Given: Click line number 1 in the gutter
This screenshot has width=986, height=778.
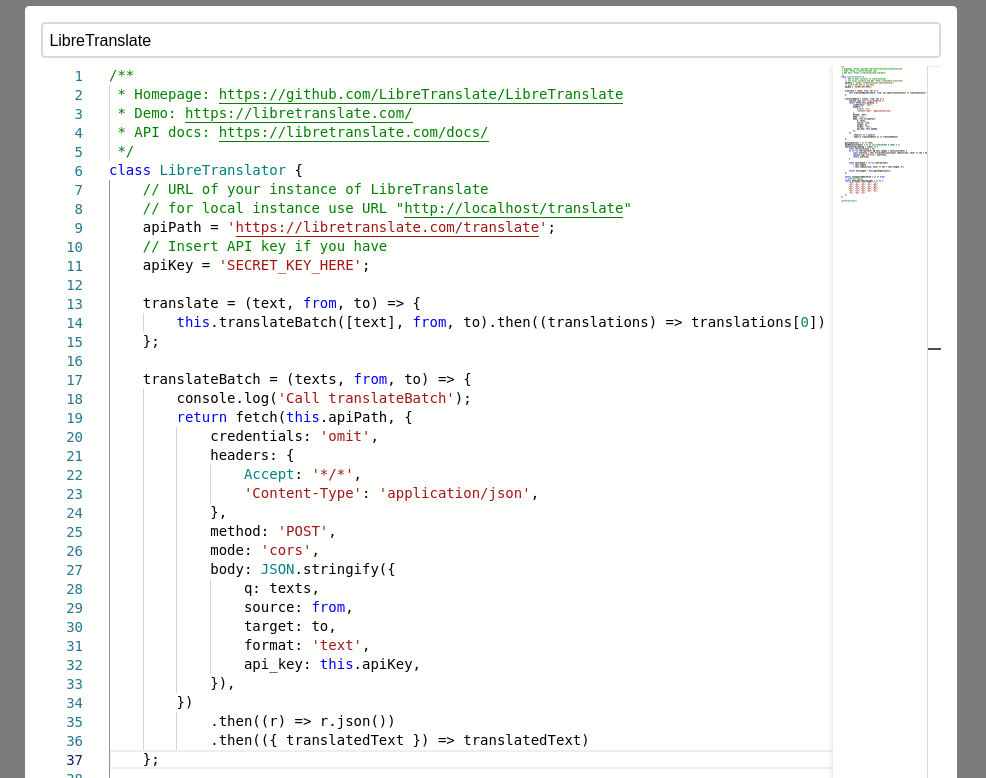Looking at the screenshot, I should (x=79, y=76).
